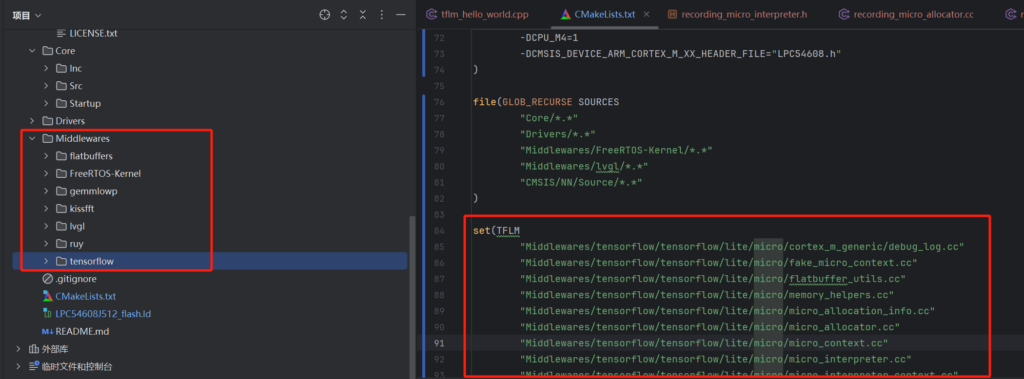Expand the tensorflow folder chevron
Screen dimensions: 1024x379
(x=46, y=261)
